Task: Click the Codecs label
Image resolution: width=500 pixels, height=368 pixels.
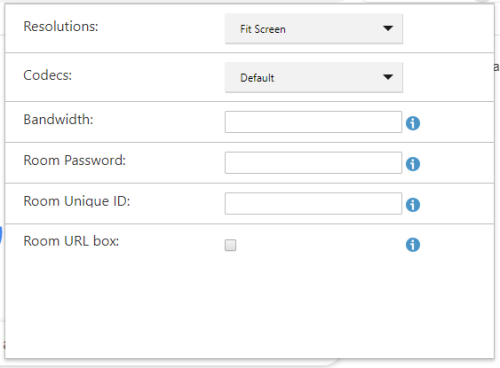Action: (48, 75)
